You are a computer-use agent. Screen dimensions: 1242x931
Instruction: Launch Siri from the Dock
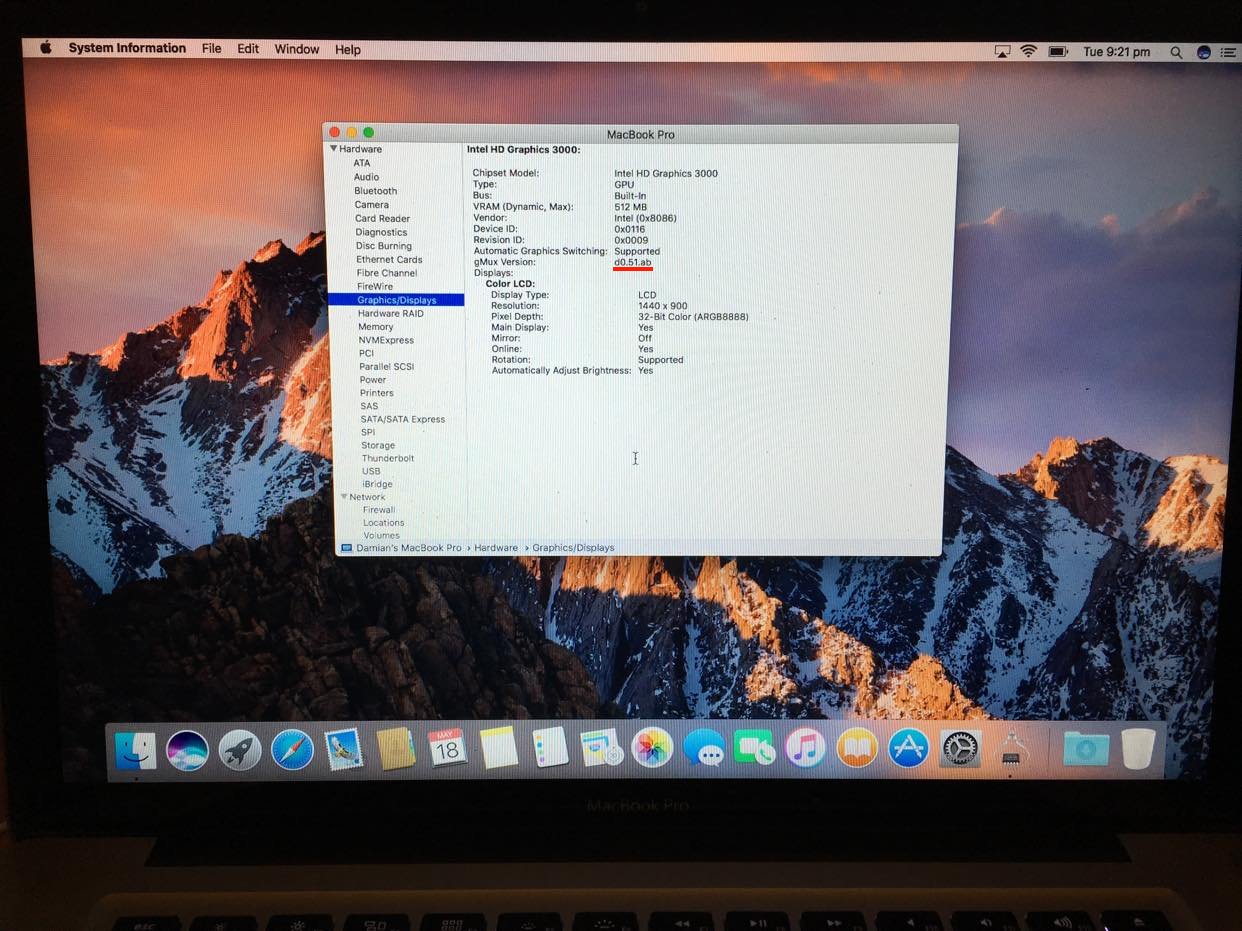(187, 750)
